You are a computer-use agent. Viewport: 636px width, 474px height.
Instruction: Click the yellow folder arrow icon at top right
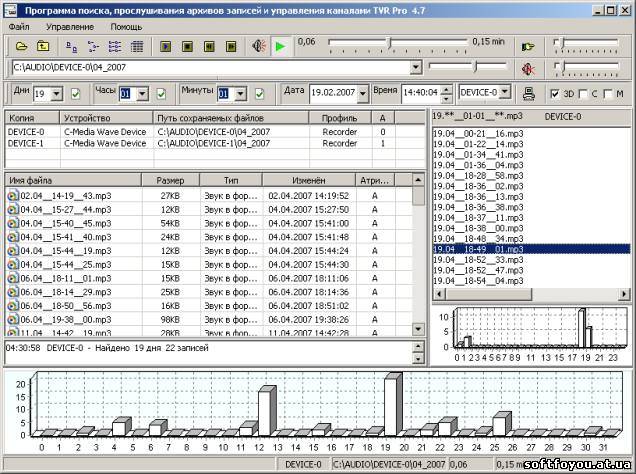529,46
